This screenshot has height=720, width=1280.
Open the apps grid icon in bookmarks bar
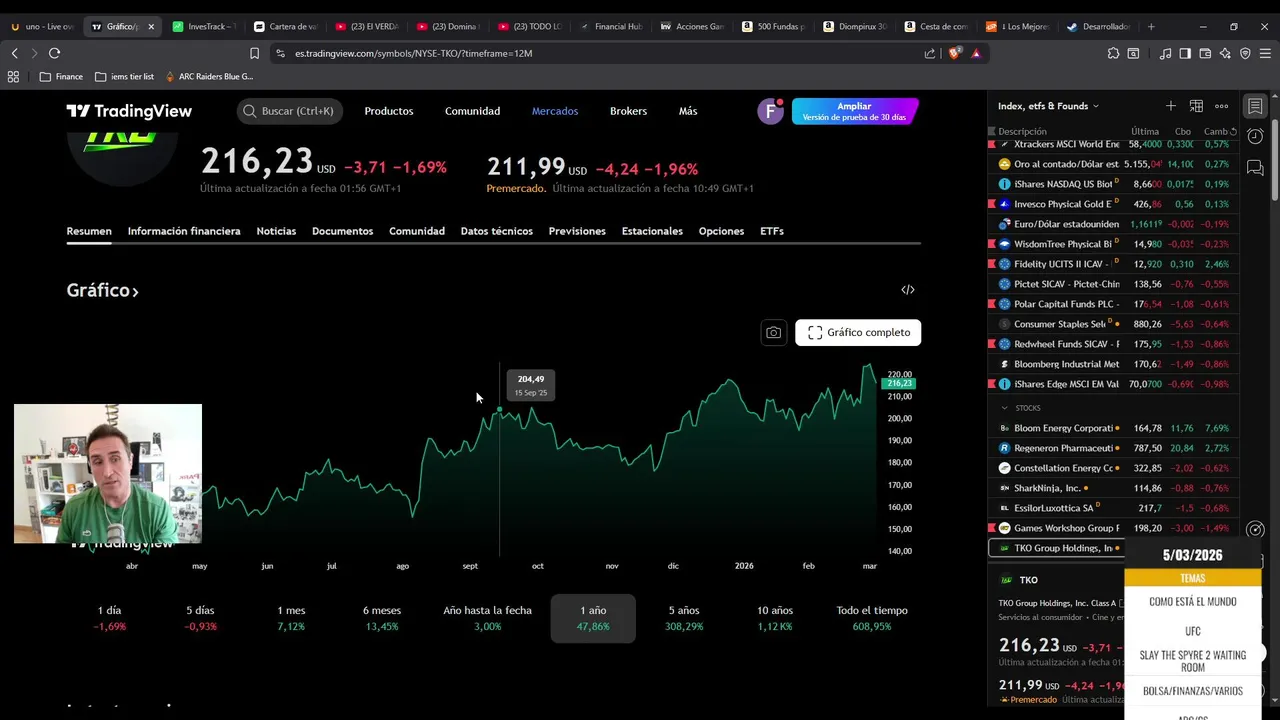coord(13,76)
